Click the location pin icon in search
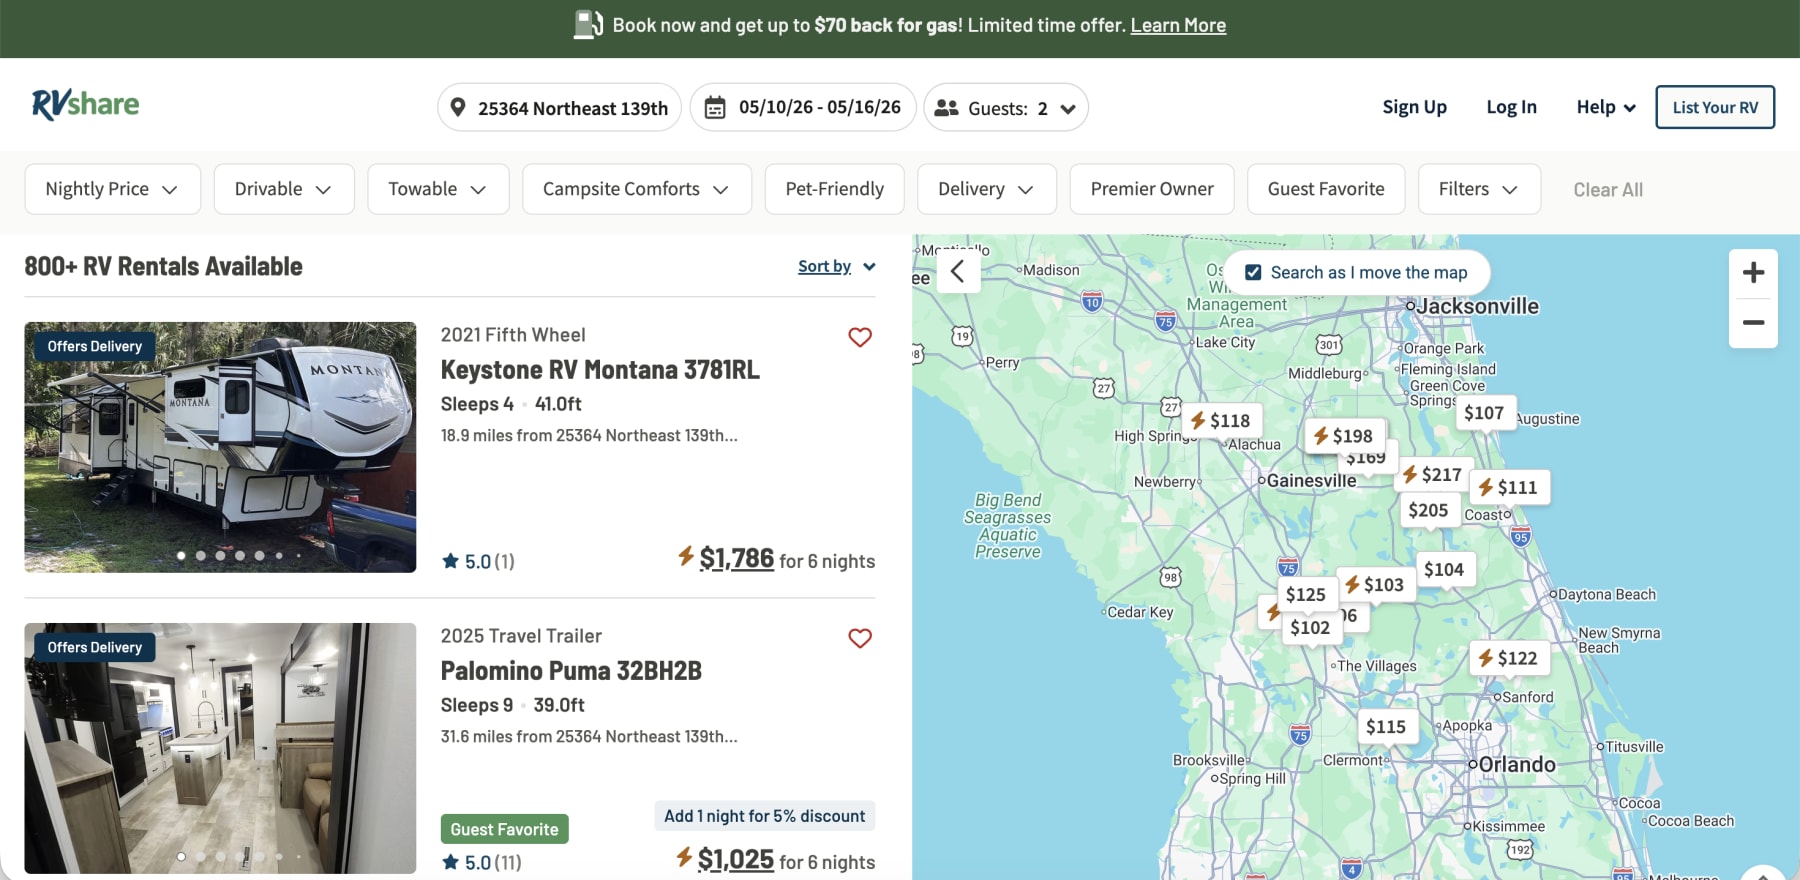Screen dimensions: 1800x880 [457, 107]
